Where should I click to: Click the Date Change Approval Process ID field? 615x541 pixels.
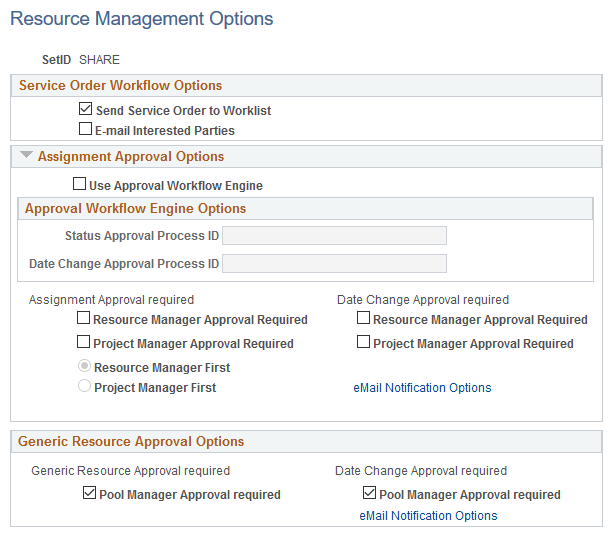(334, 264)
